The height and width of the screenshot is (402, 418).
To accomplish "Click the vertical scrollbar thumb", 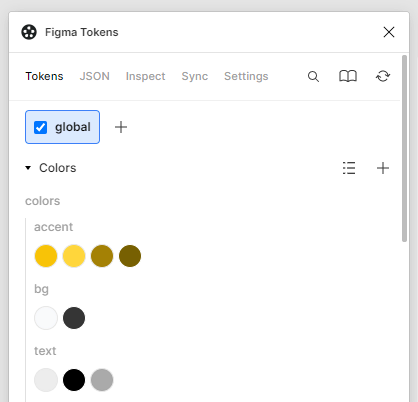I will pyautogui.click(x=404, y=148).
